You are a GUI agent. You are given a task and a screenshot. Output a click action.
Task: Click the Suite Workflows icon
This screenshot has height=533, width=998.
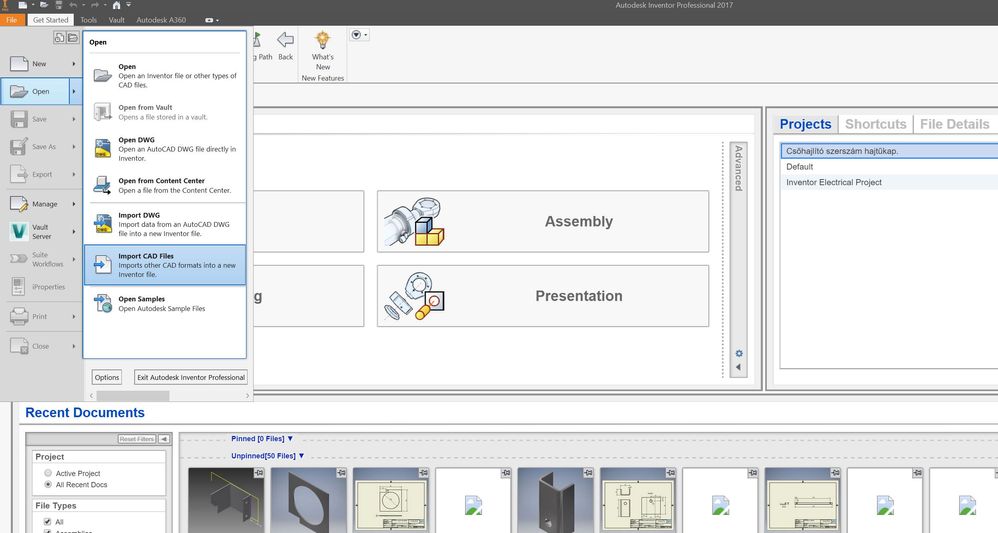click(x=19, y=259)
